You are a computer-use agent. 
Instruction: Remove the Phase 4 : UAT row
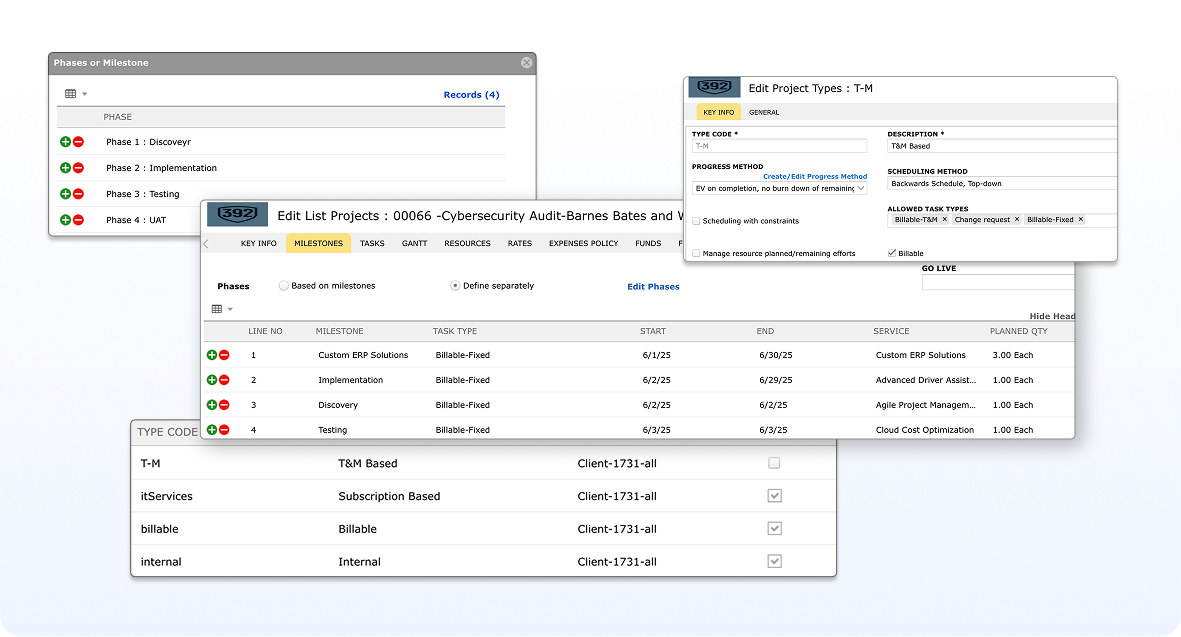click(78, 220)
